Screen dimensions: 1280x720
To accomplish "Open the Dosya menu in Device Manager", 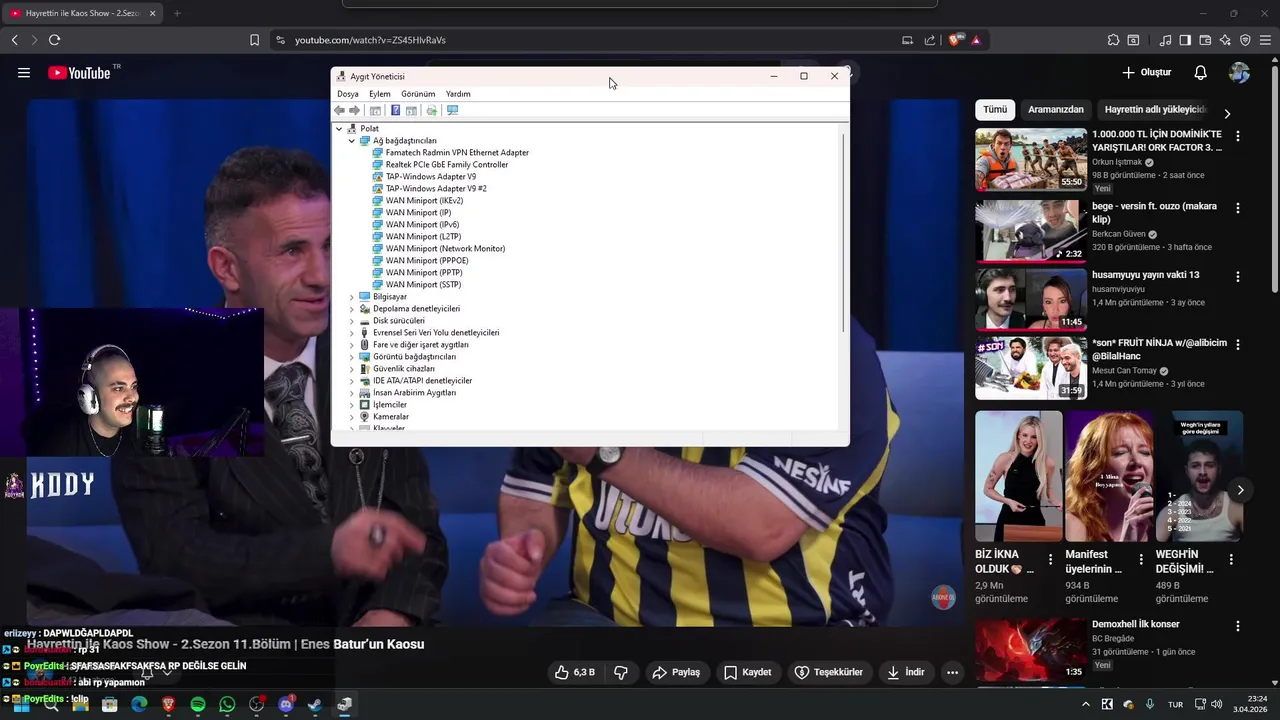I will (348, 94).
